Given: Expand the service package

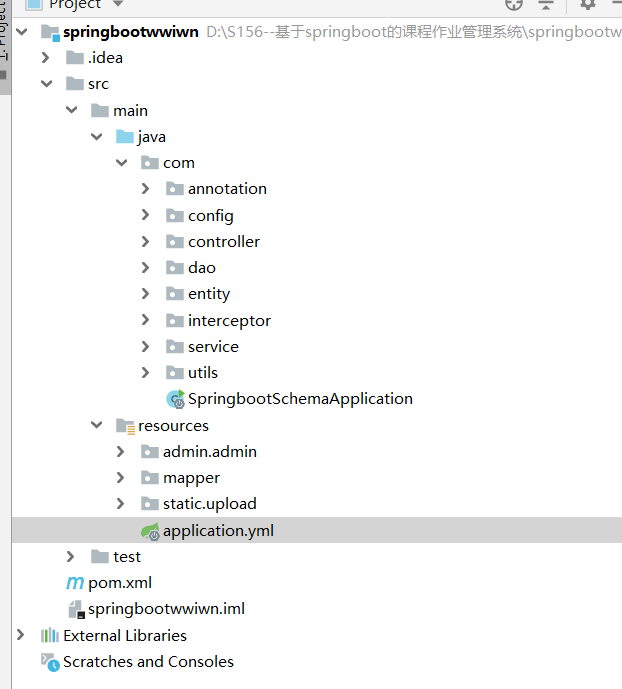Looking at the screenshot, I should (x=145, y=347).
